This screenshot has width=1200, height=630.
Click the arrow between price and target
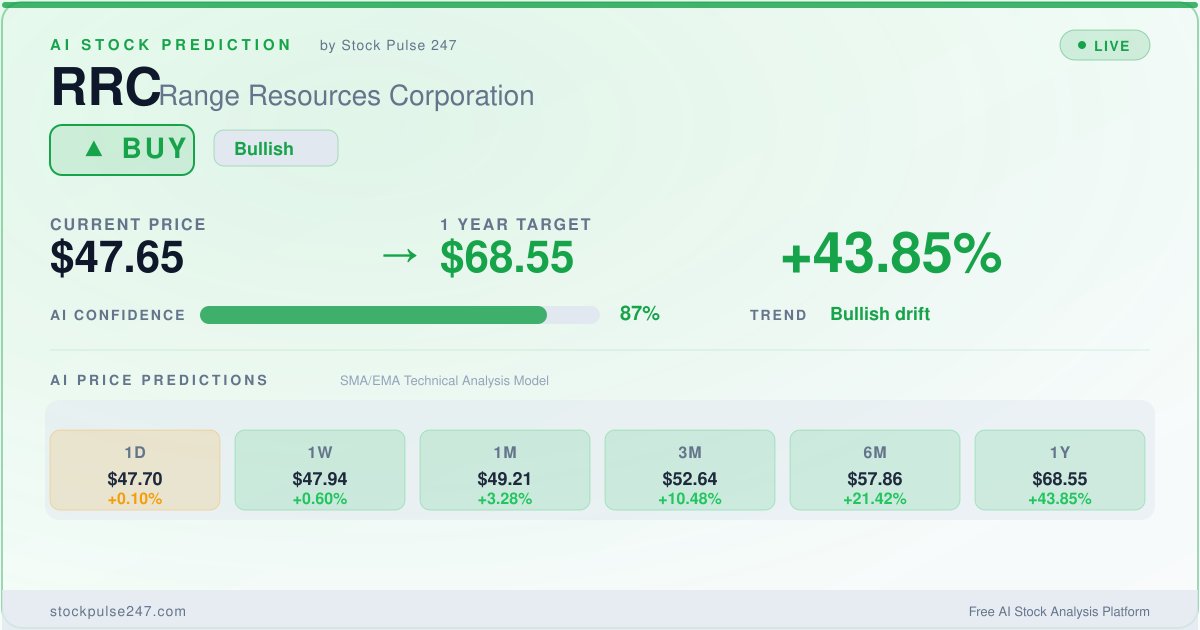click(400, 256)
